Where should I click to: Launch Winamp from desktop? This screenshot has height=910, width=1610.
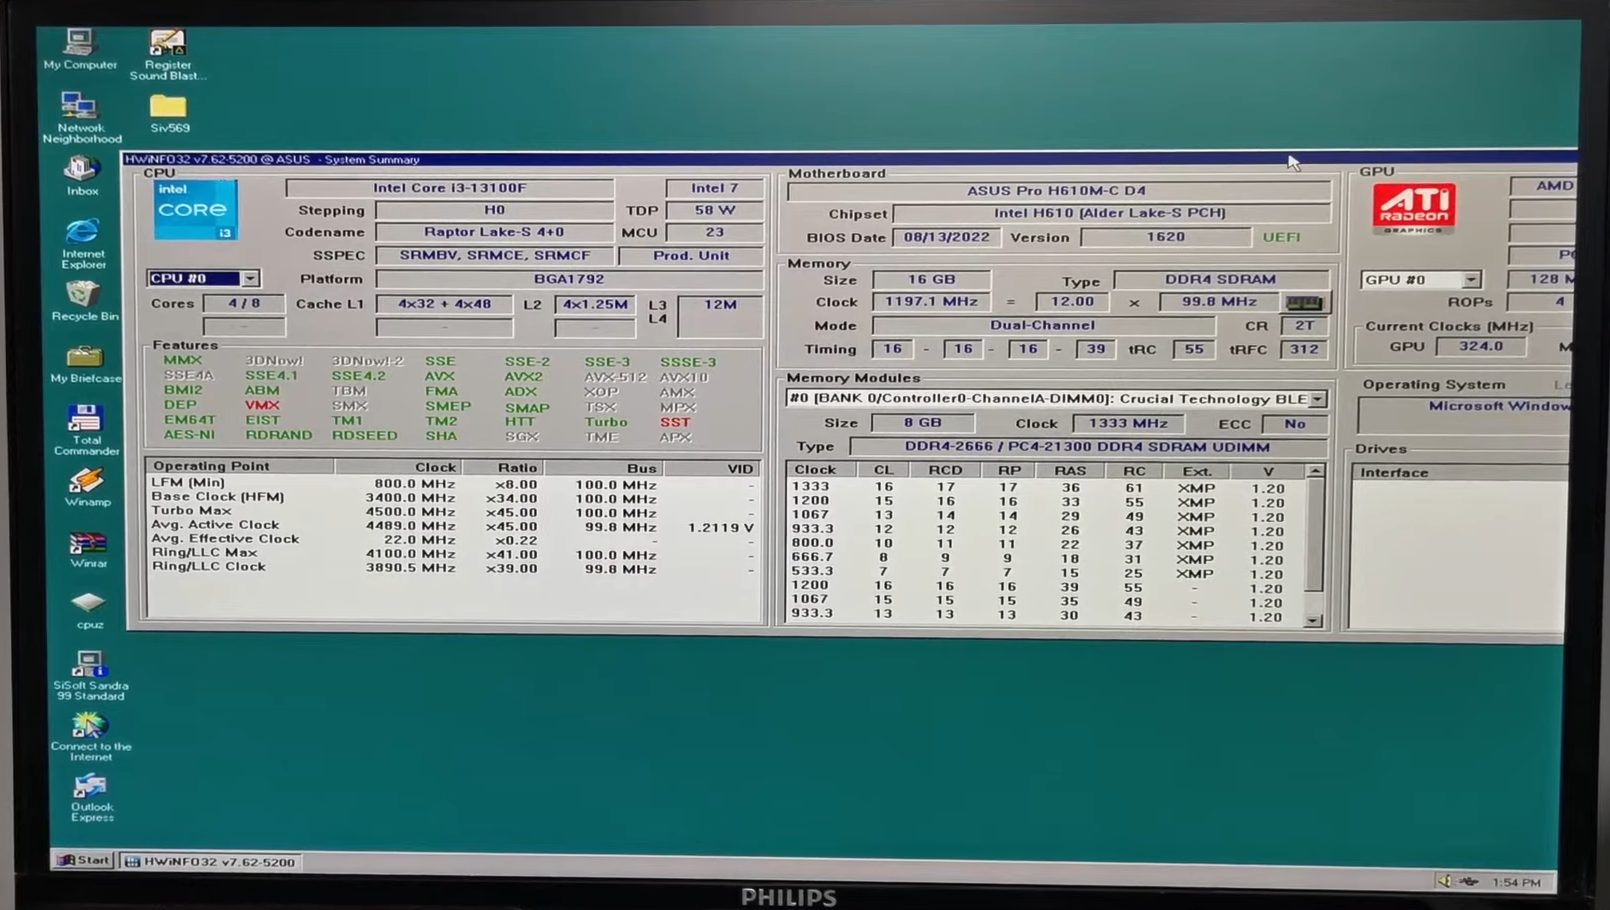(x=87, y=488)
